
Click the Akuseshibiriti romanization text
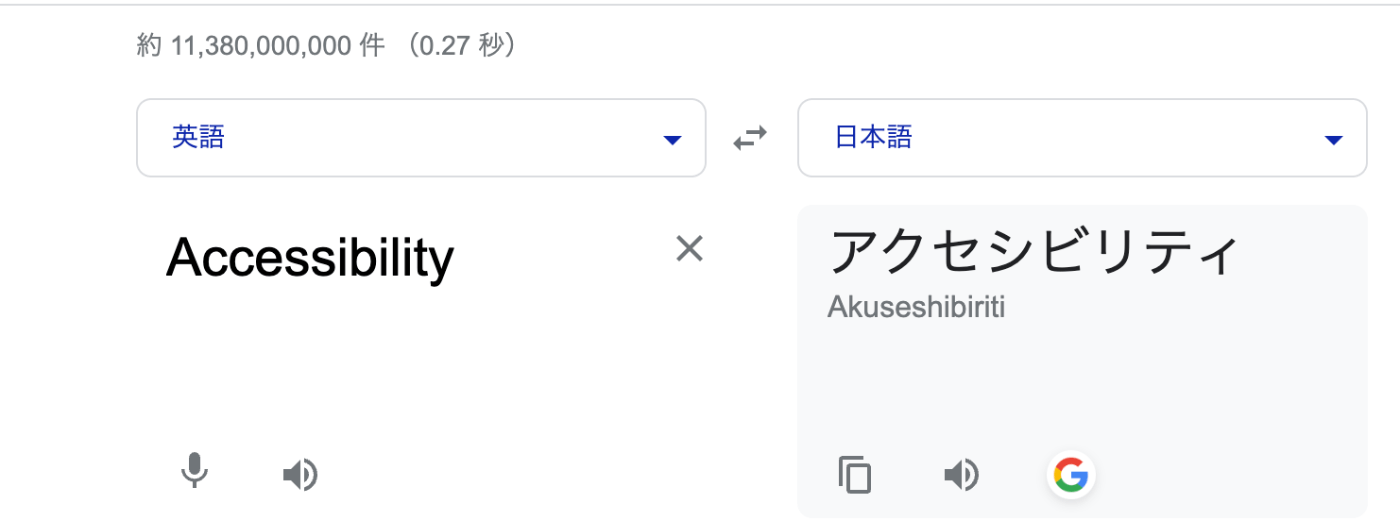[x=916, y=308]
